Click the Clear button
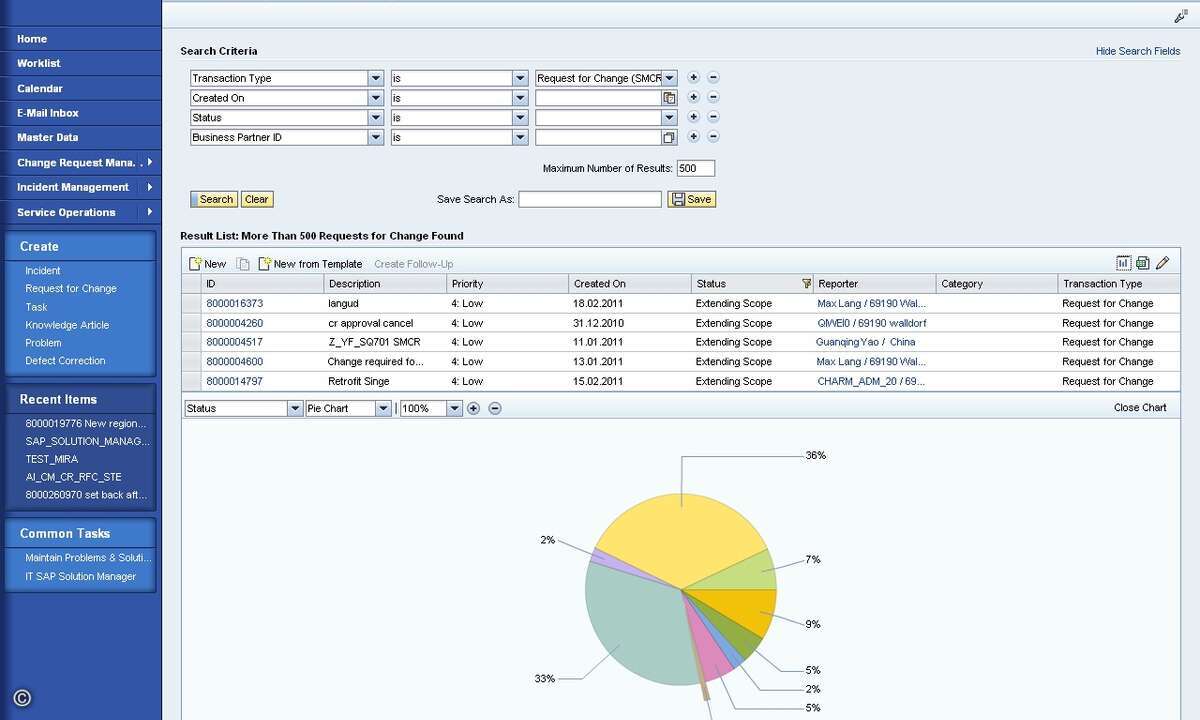Screen dimensions: 1200x720 click(257, 199)
